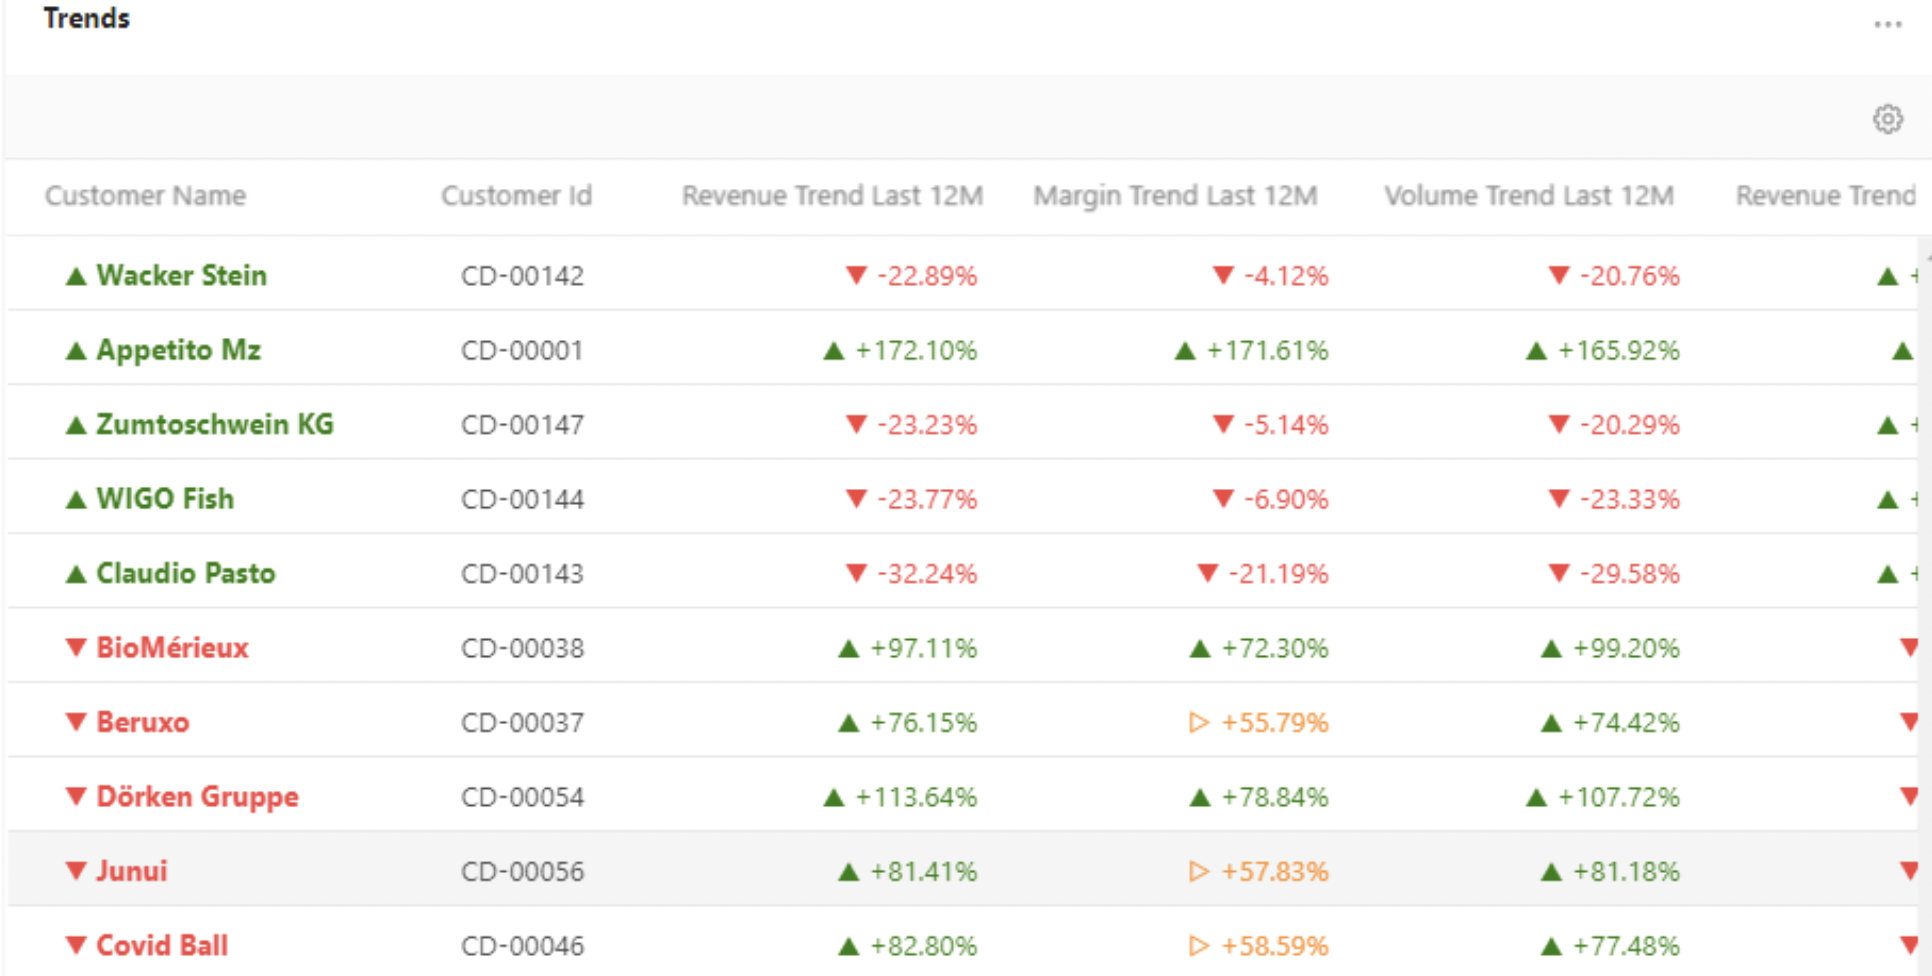Click customer ID CD-00056 cell
The width and height of the screenshot is (1932, 976).
(522, 872)
